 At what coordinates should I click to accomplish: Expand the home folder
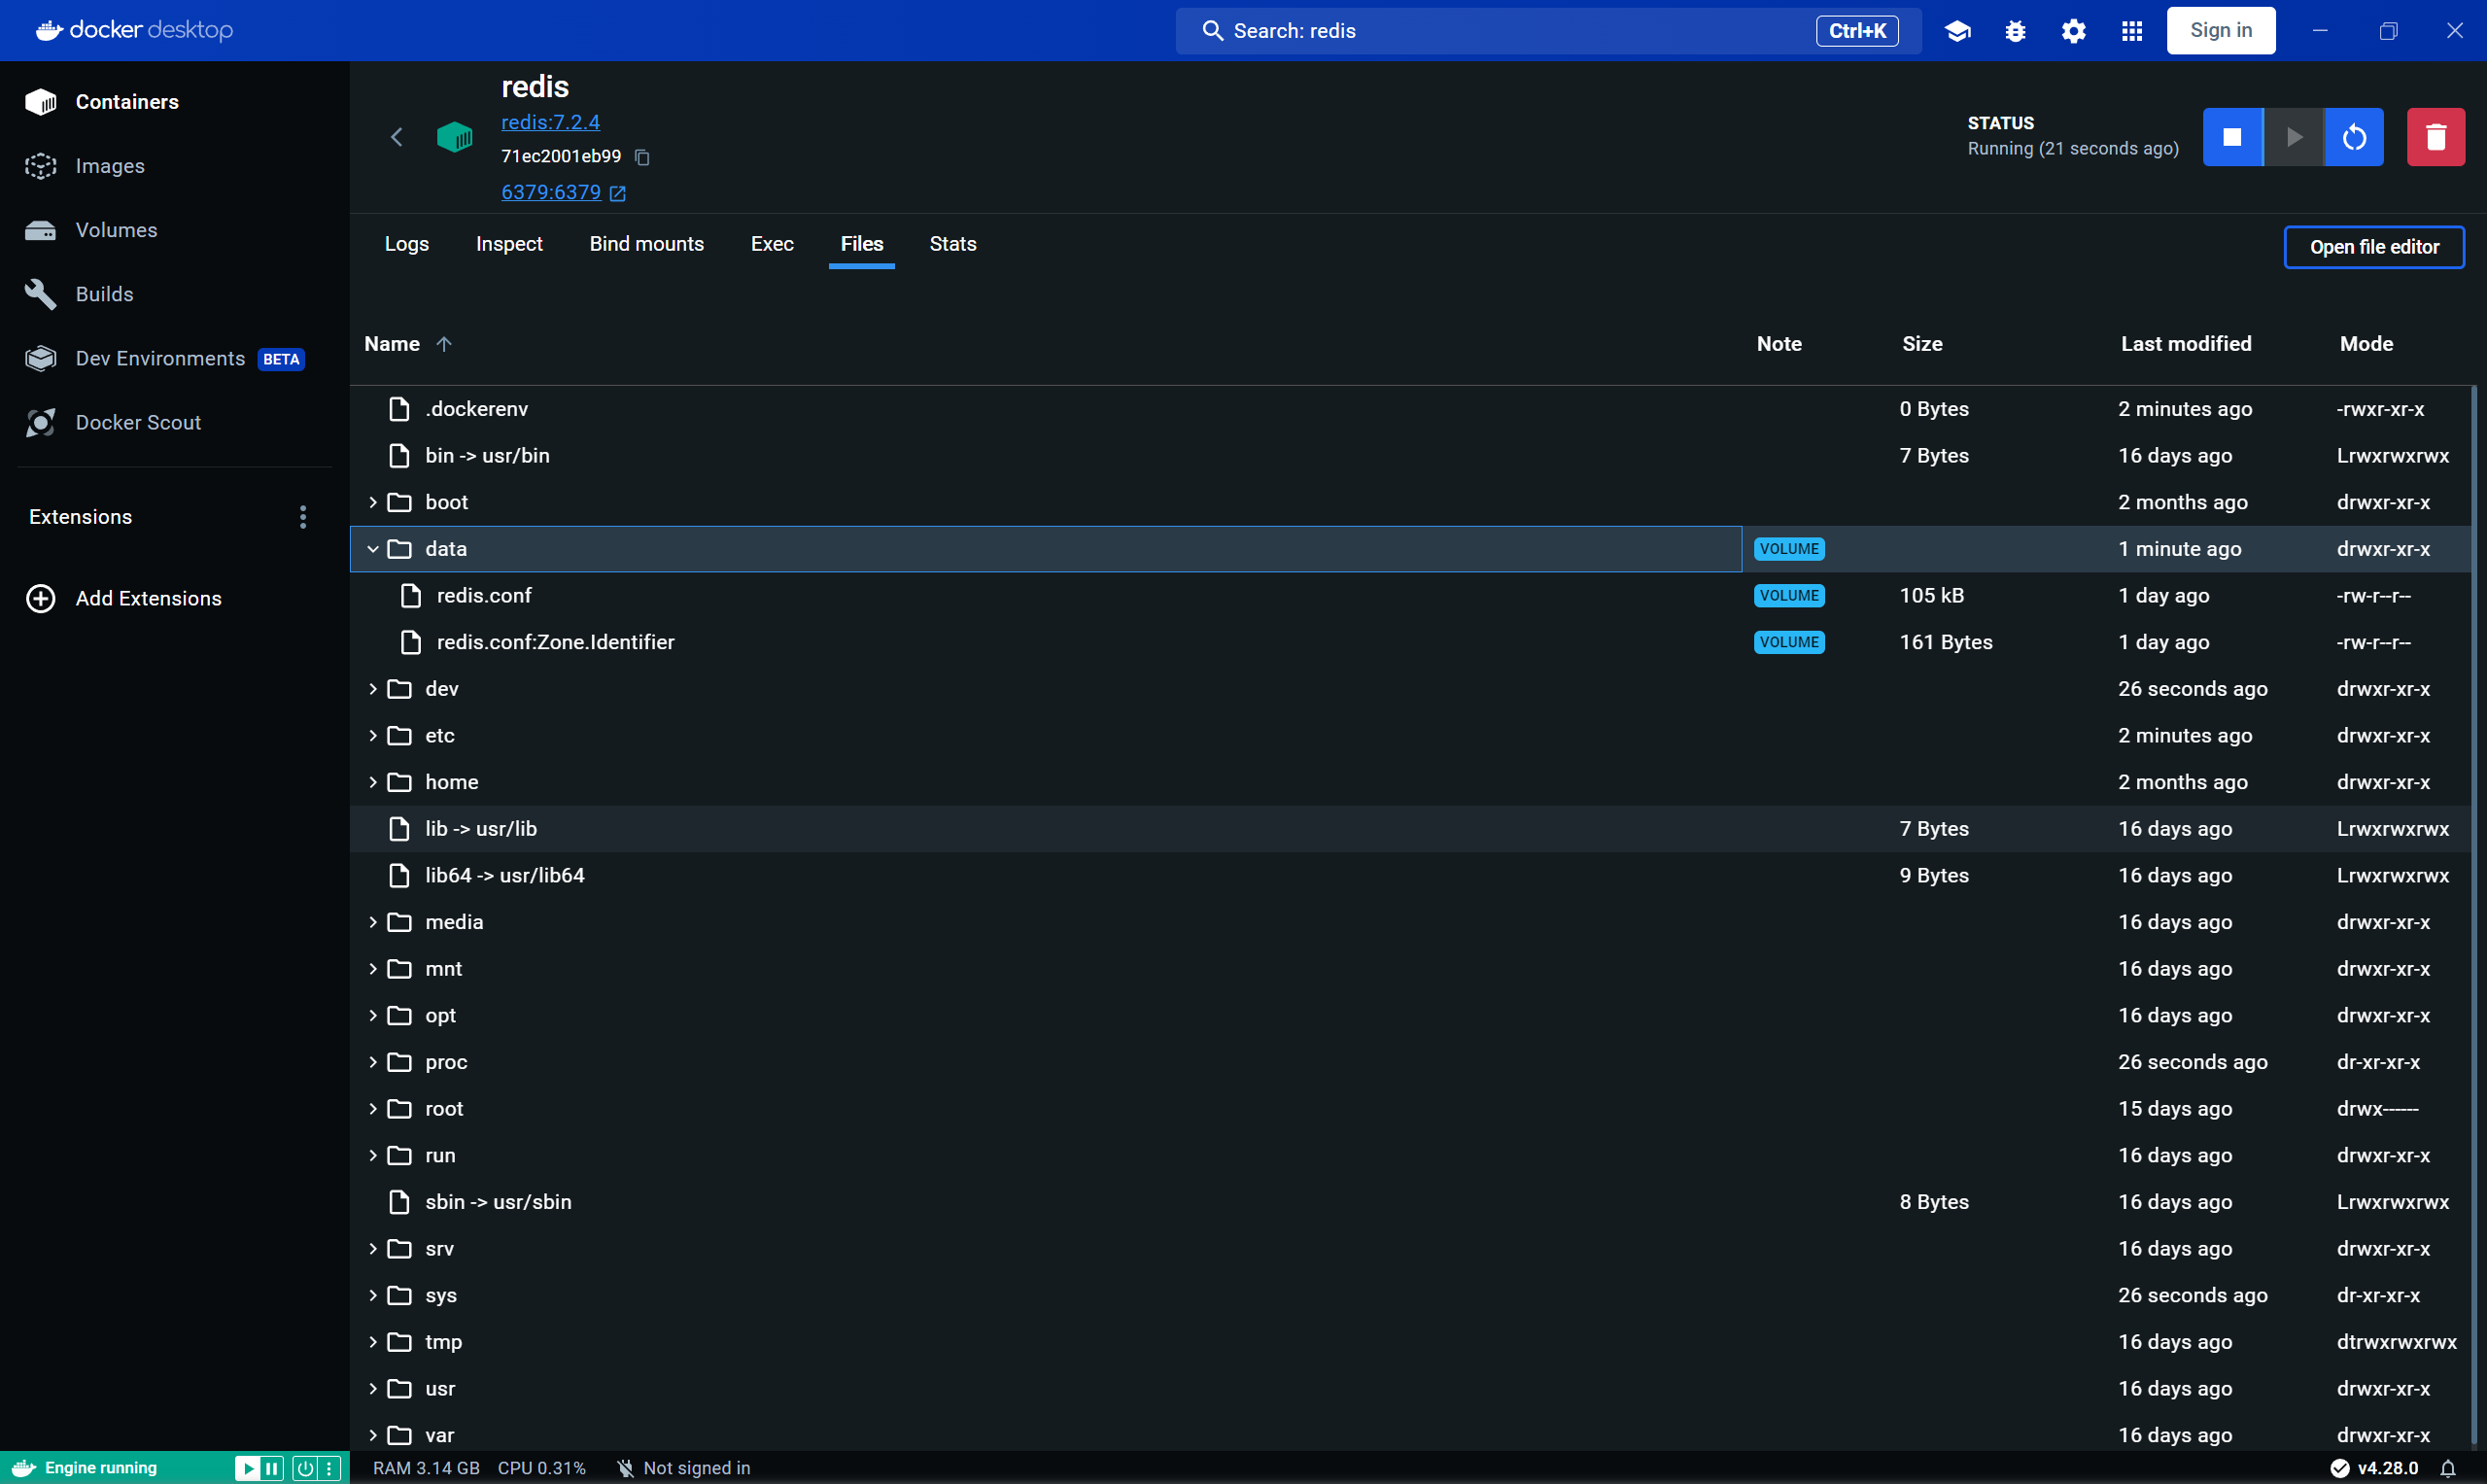[373, 782]
